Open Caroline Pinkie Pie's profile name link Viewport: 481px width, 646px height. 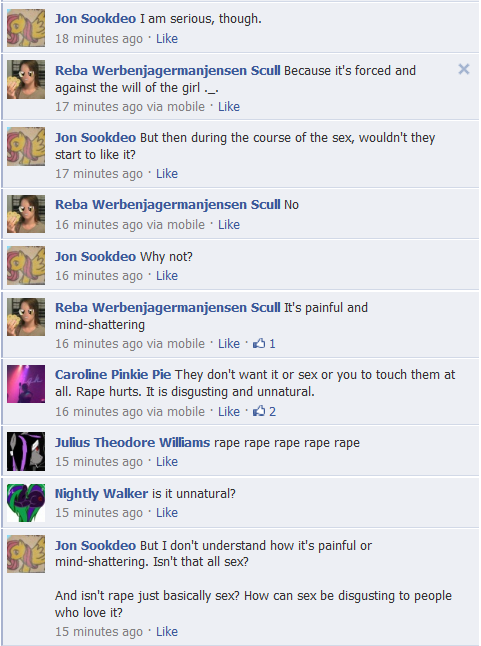[x=113, y=374]
